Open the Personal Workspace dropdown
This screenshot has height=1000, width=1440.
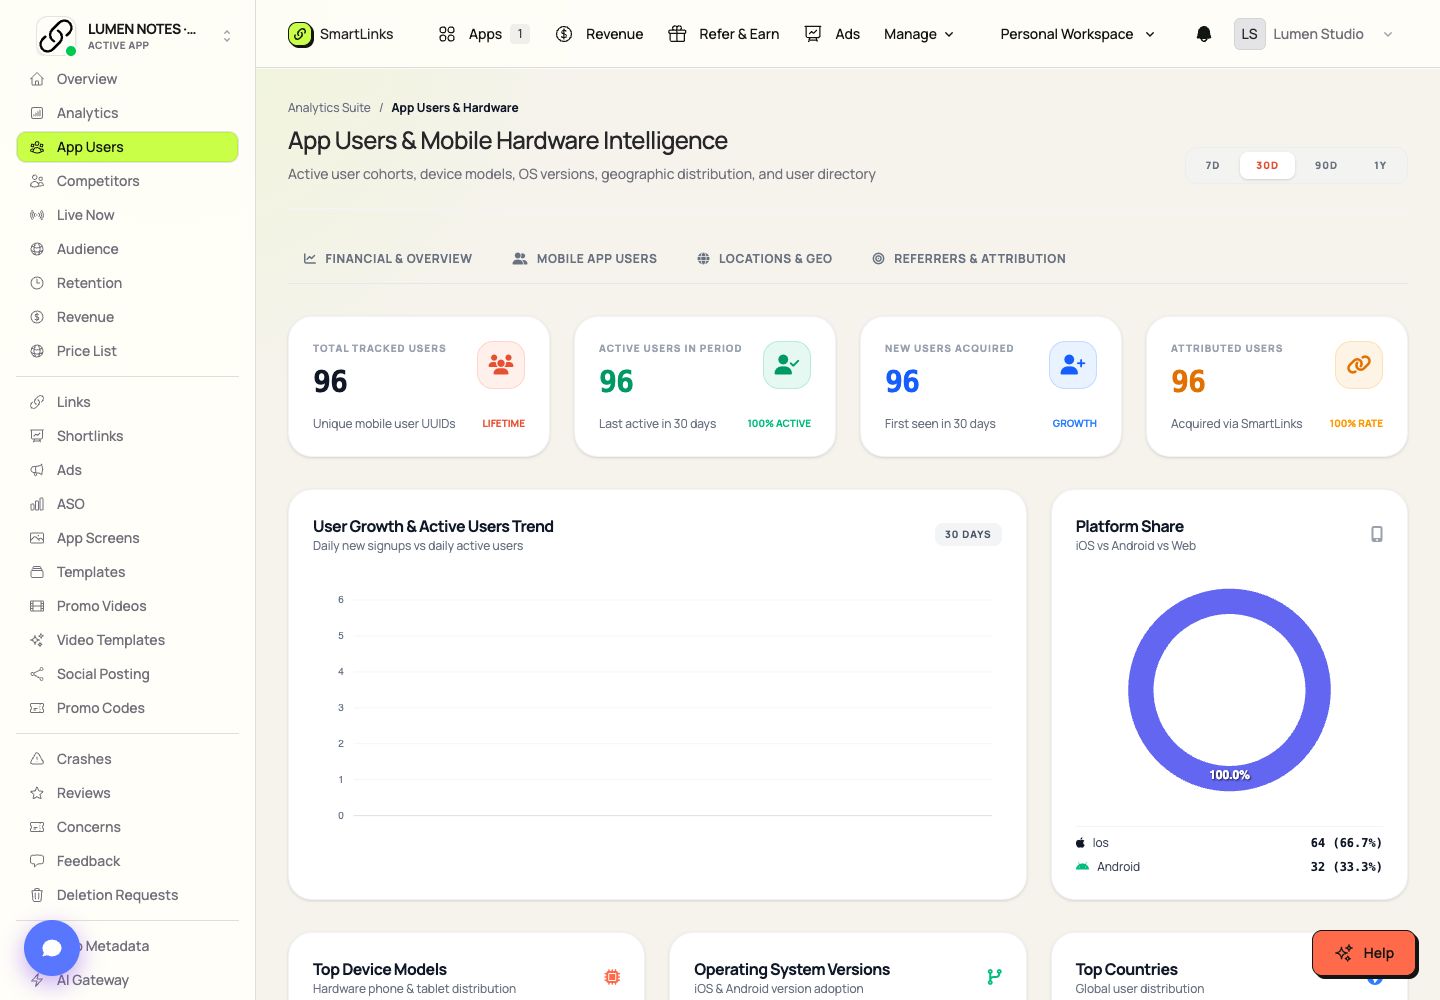(x=1078, y=34)
